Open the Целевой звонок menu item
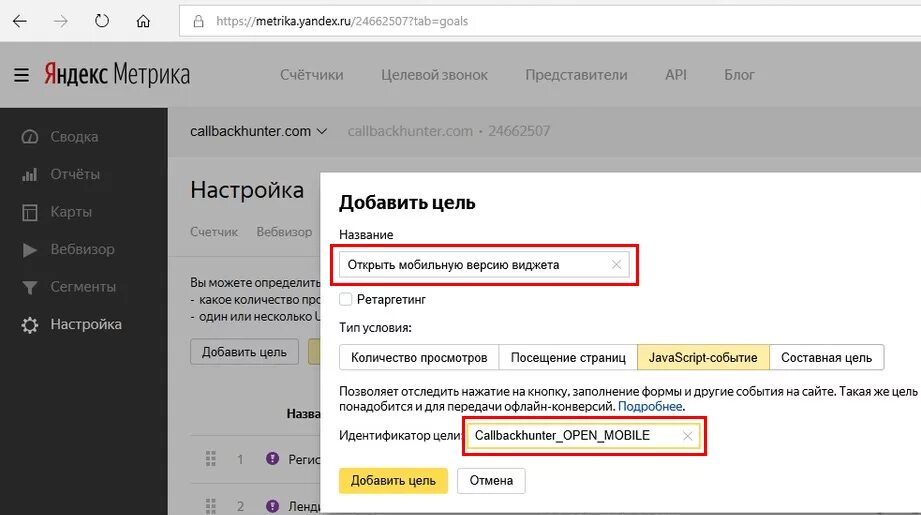 click(x=434, y=75)
